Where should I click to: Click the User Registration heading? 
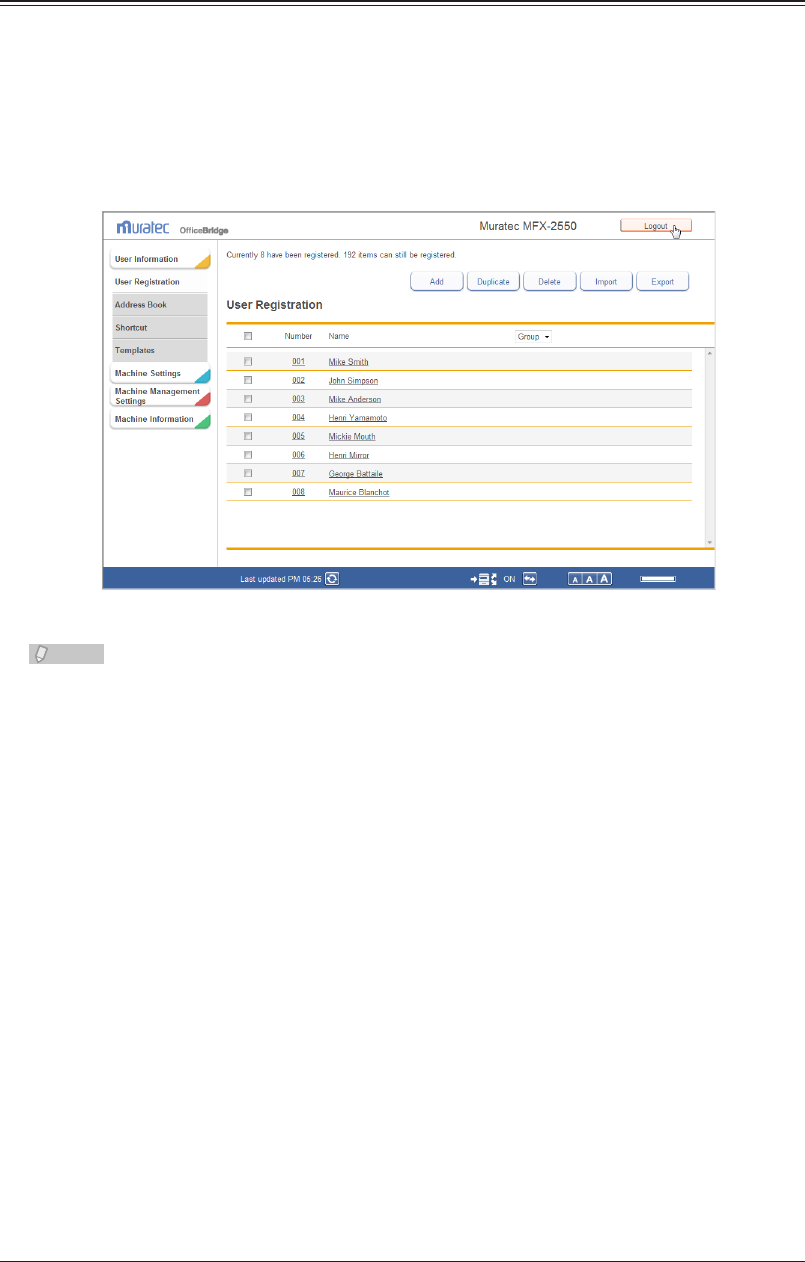point(274,304)
